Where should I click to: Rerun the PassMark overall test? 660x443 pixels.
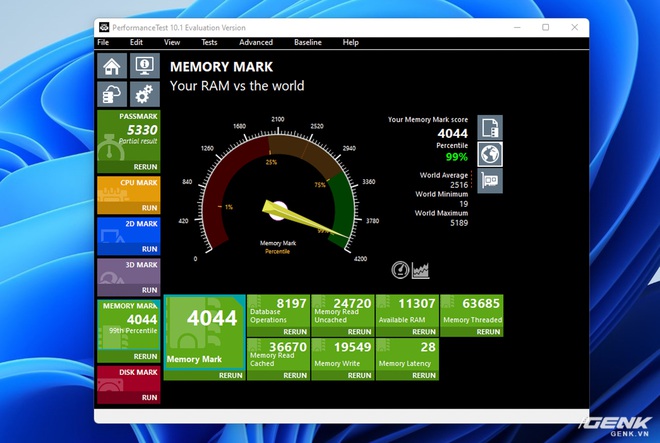pyautogui.click(x=145, y=167)
